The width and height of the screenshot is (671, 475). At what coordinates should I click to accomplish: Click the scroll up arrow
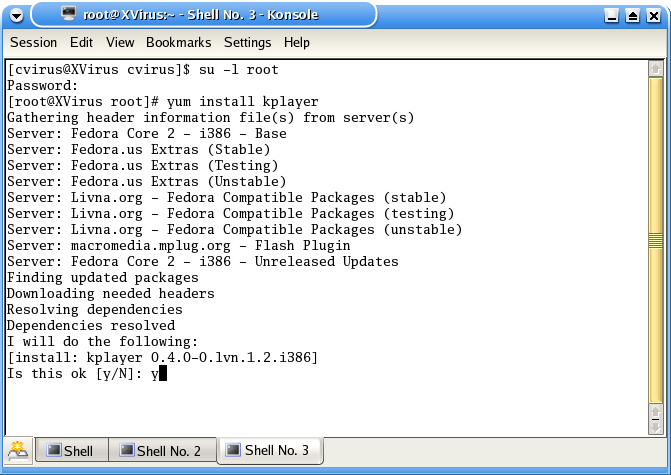pyautogui.click(x=655, y=68)
